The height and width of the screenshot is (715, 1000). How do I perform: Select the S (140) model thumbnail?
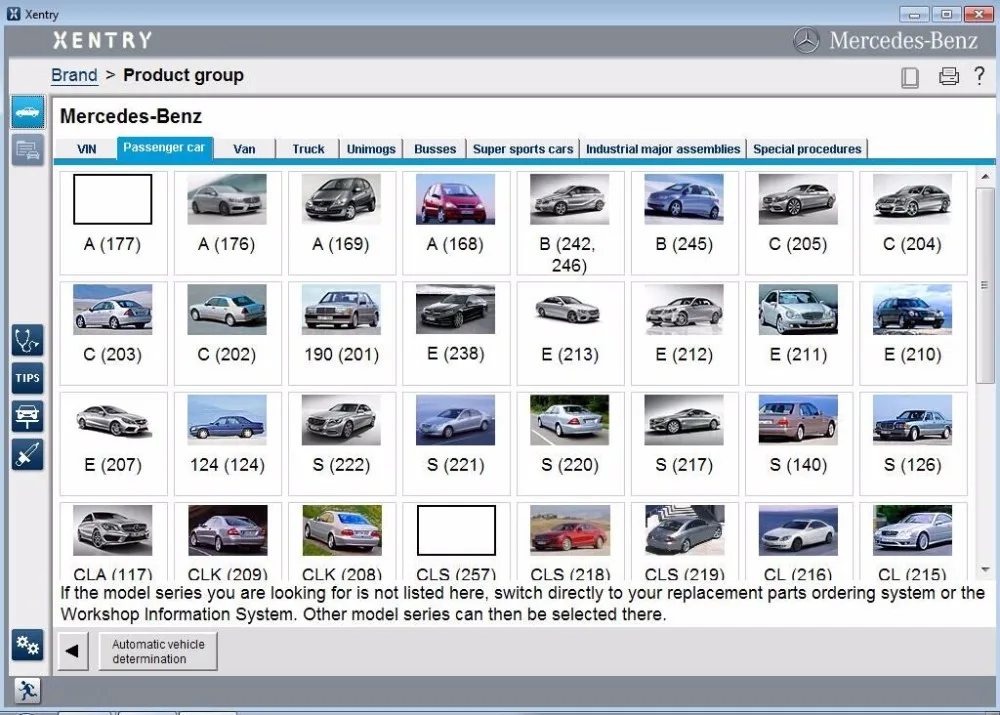point(798,420)
